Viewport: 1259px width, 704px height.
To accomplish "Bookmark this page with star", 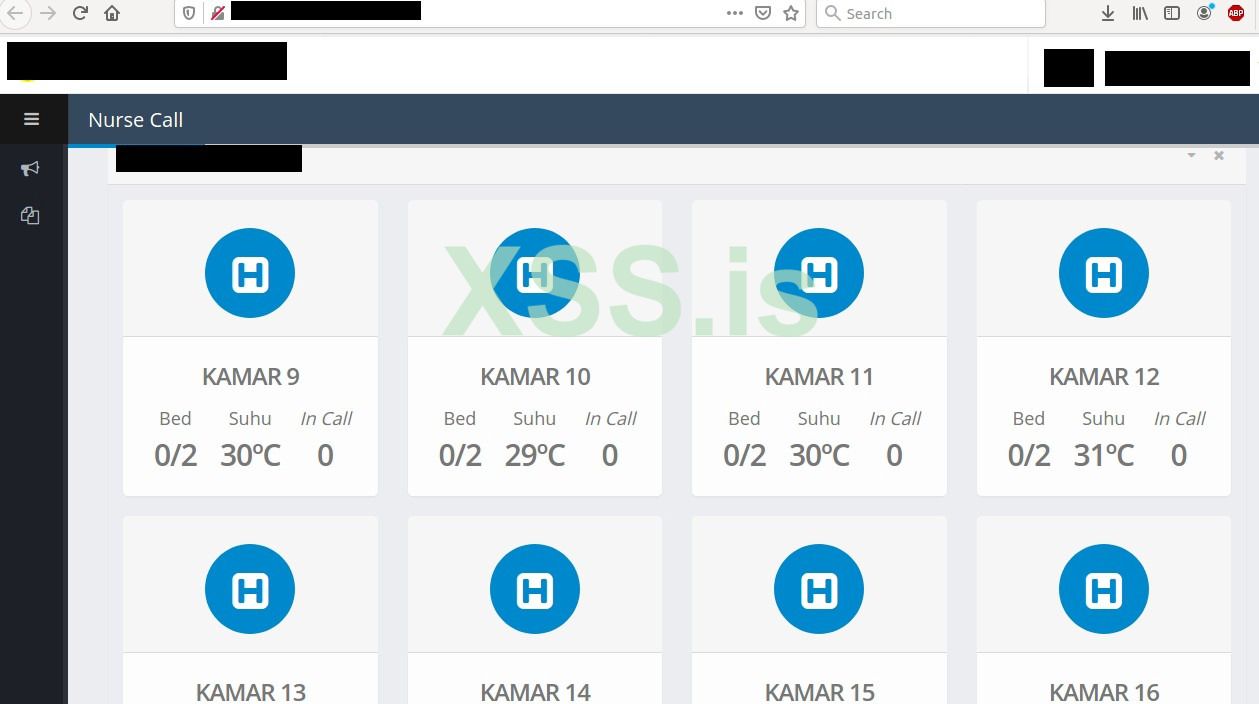I will click(791, 13).
